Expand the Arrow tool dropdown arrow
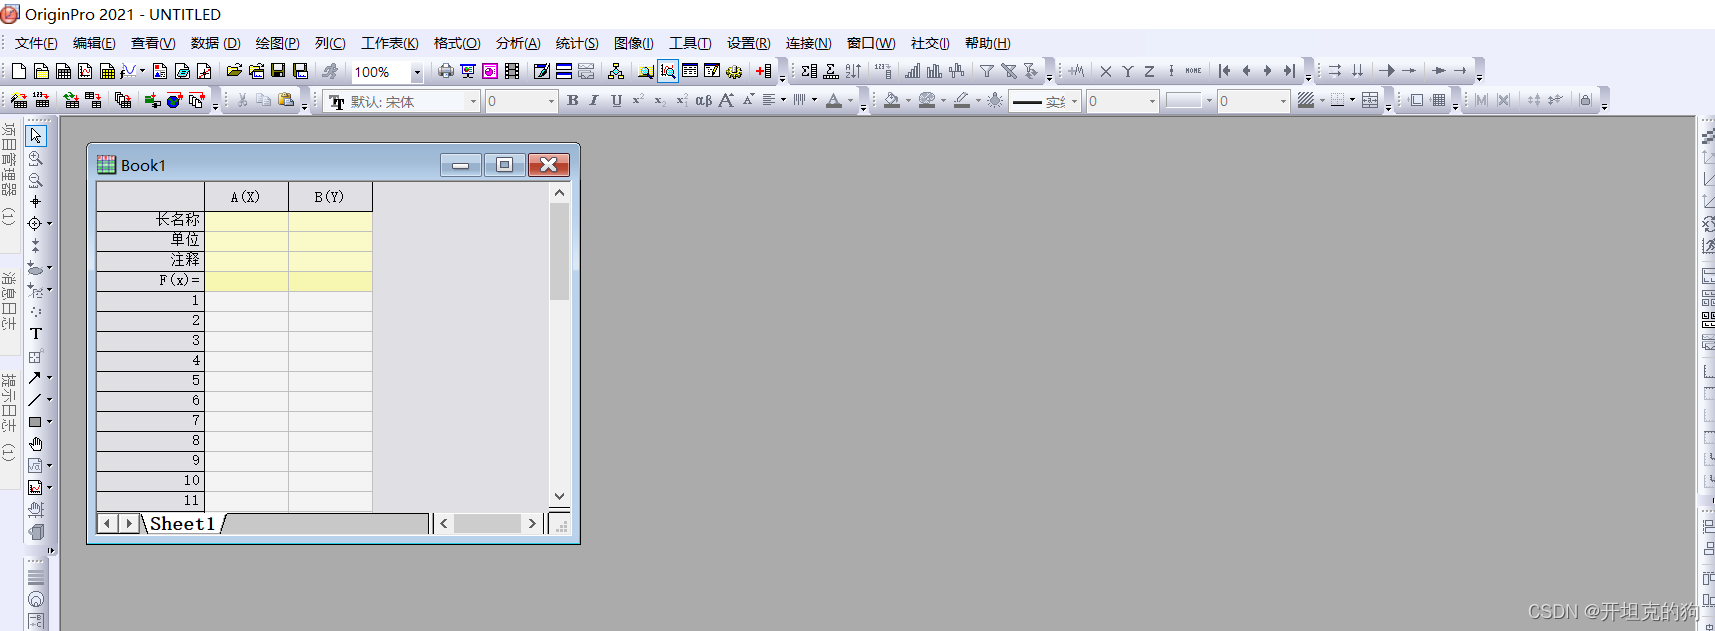The image size is (1715, 631). point(49,378)
